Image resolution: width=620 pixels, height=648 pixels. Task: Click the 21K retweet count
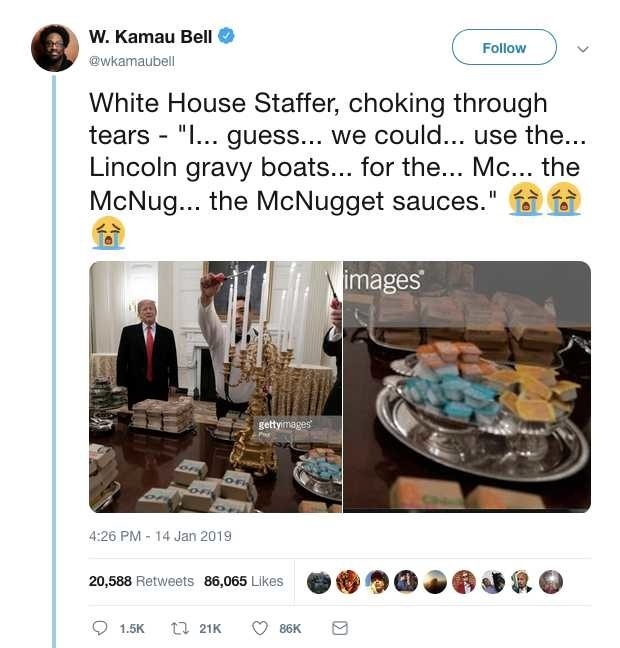(x=210, y=628)
